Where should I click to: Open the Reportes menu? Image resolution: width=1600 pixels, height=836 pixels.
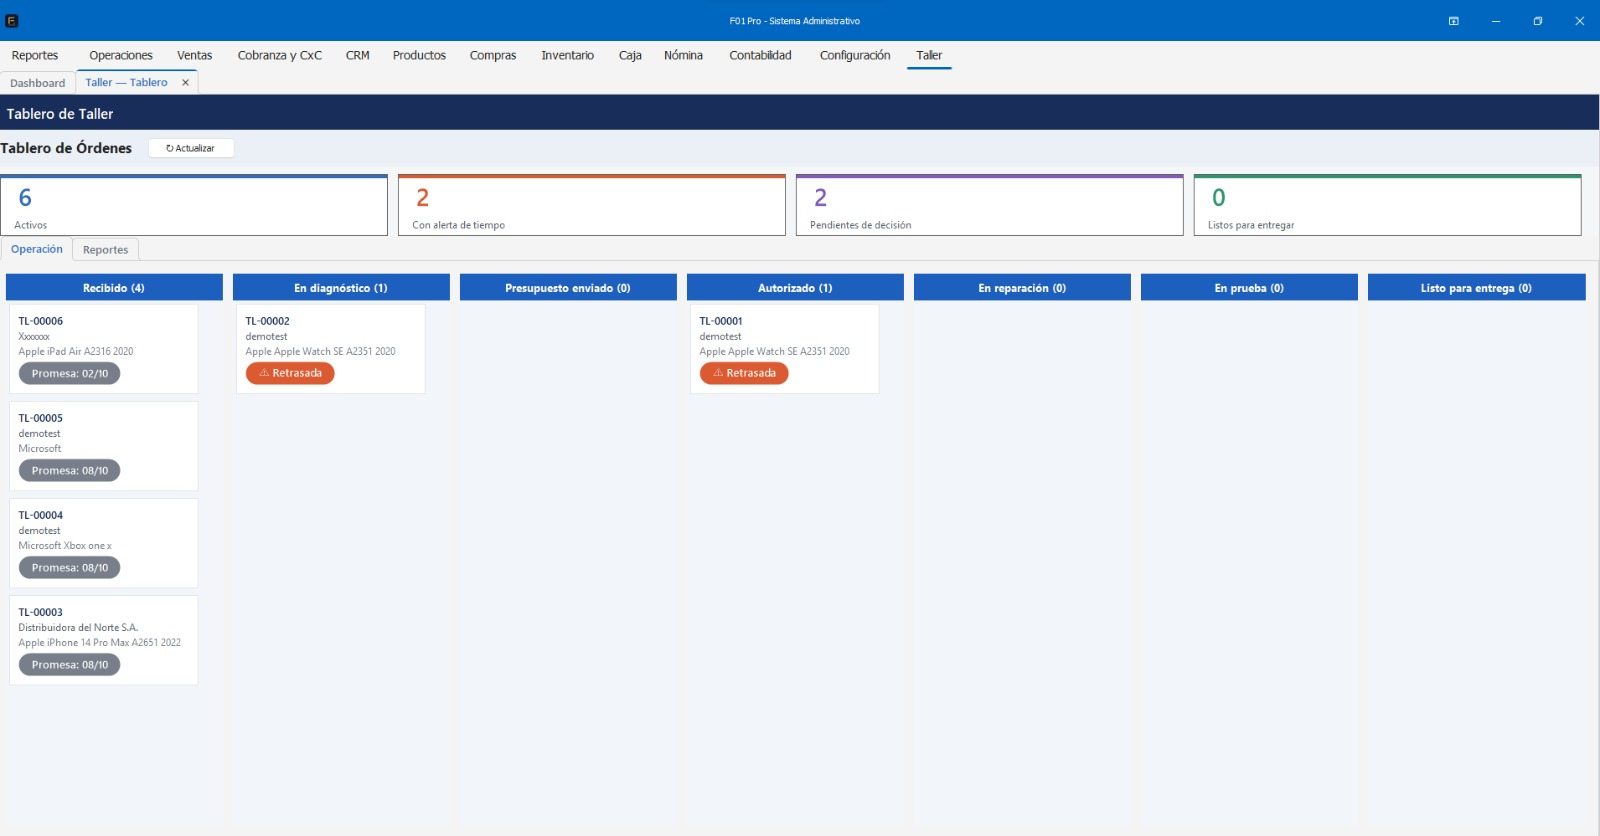pyautogui.click(x=35, y=56)
